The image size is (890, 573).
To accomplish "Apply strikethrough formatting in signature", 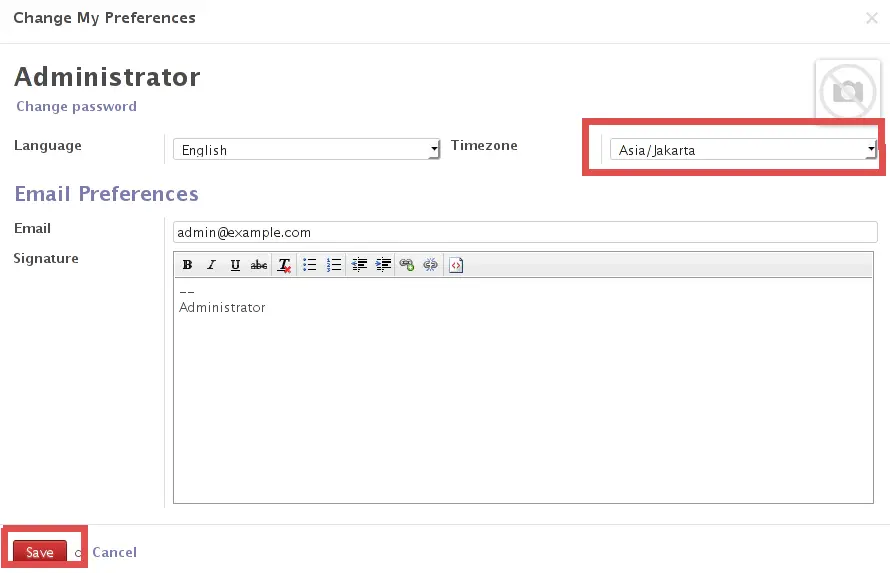I will (x=259, y=265).
